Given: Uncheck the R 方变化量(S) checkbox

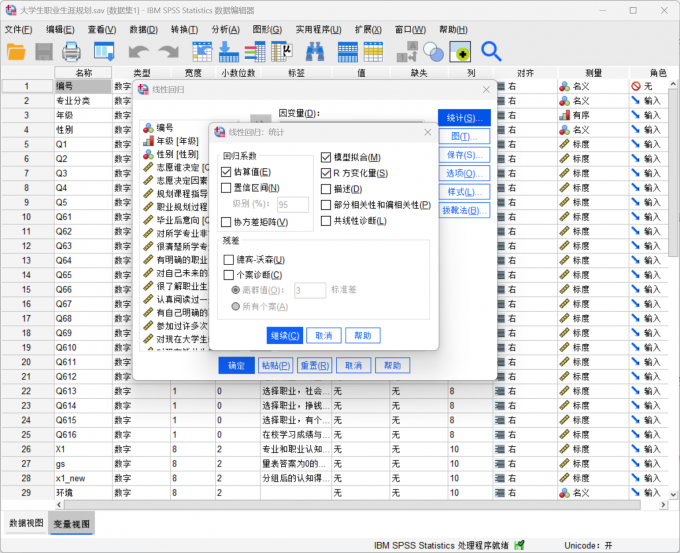Looking at the screenshot, I should click(326, 173).
